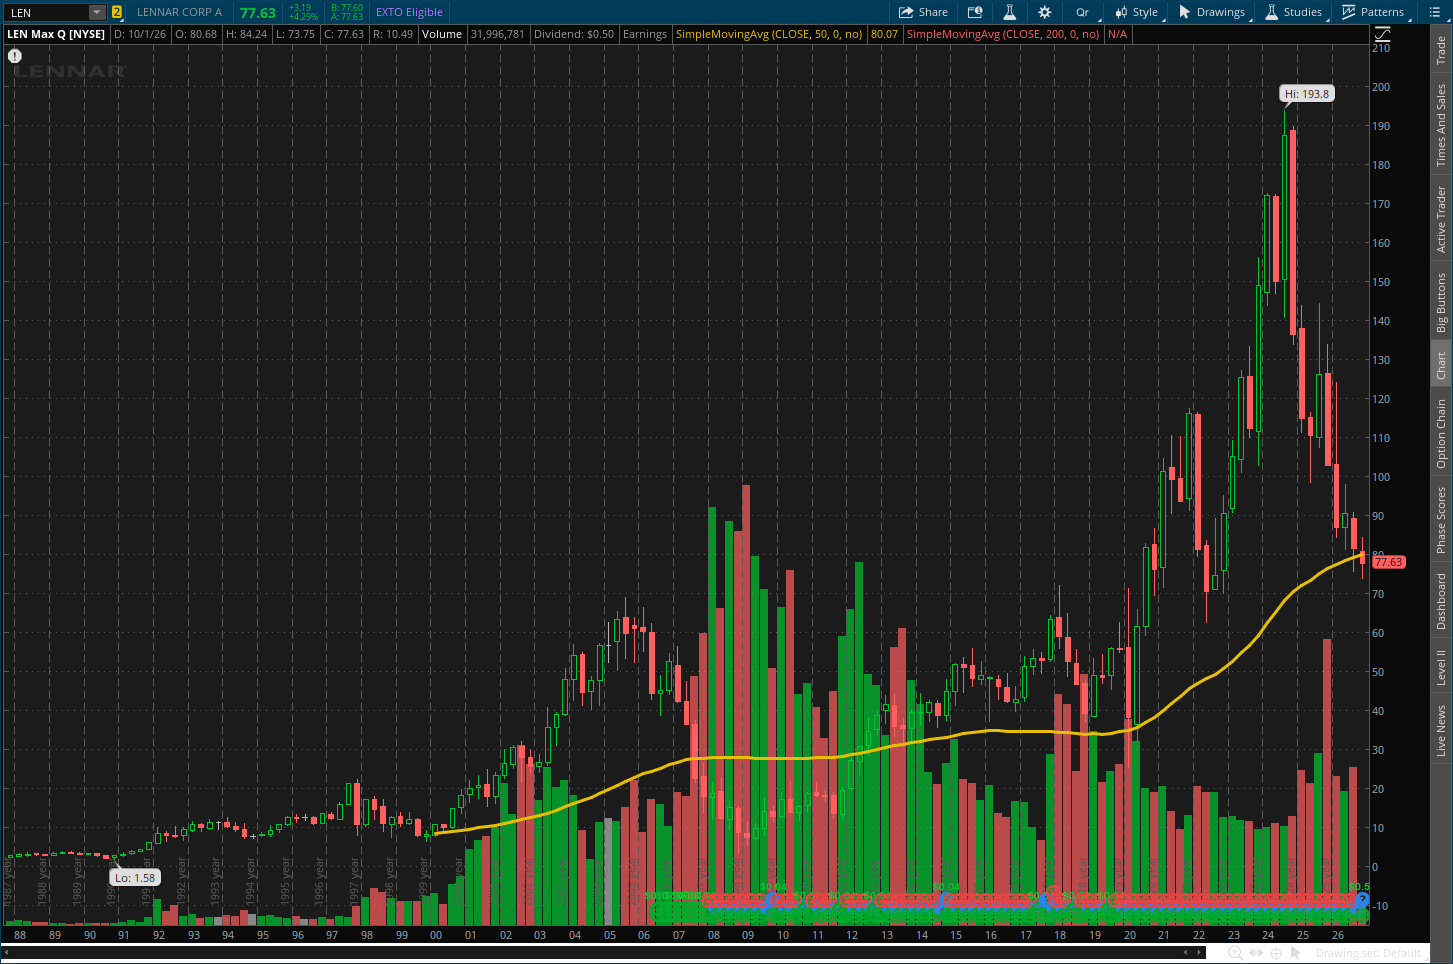Click the news/events envelope icon in toolbar

coord(975,12)
